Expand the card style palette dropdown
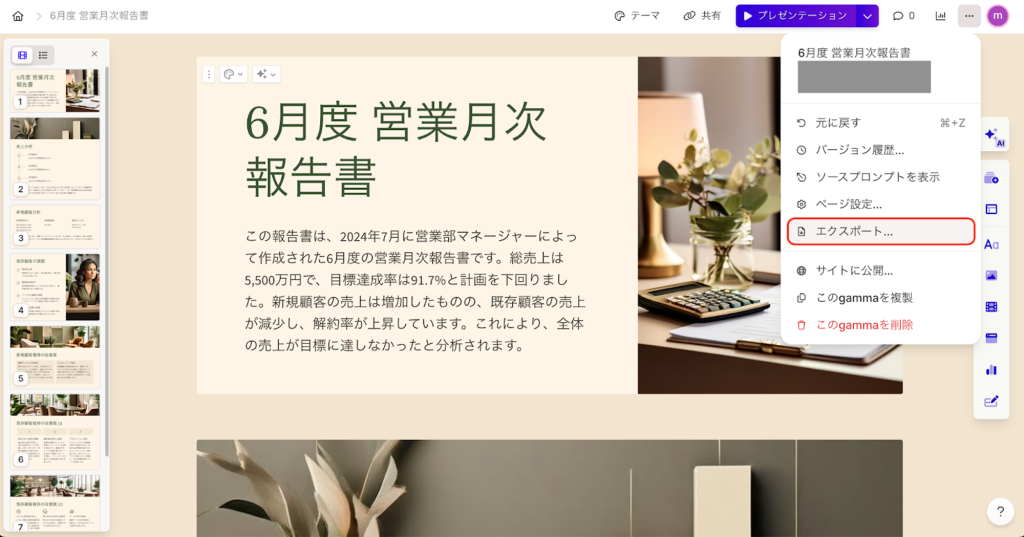 click(233, 74)
